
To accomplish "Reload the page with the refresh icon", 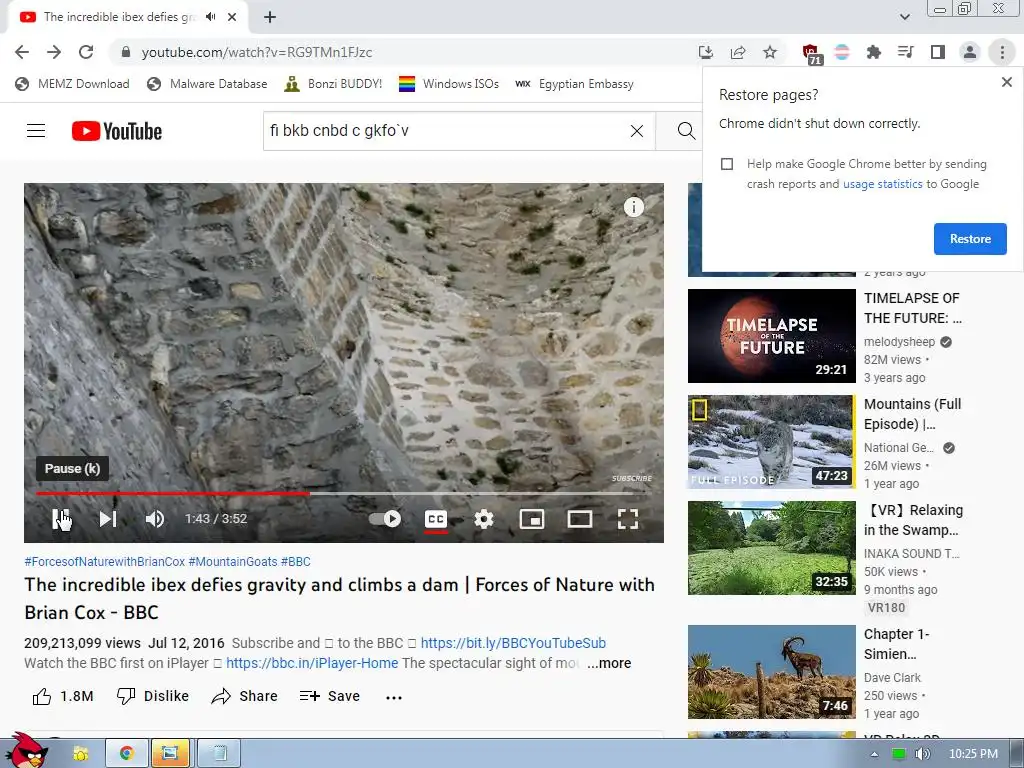I will click(x=86, y=52).
